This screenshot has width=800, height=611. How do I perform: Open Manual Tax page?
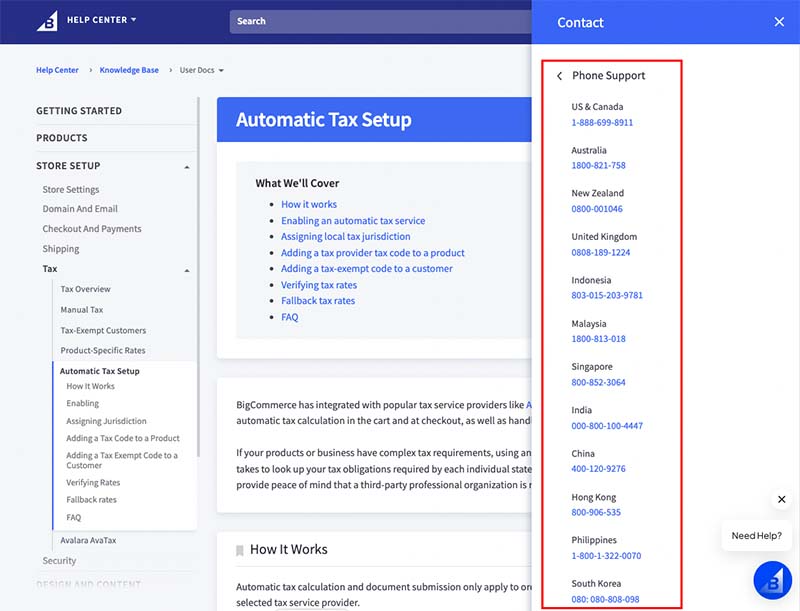pyautogui.click(x=82, y=310)
